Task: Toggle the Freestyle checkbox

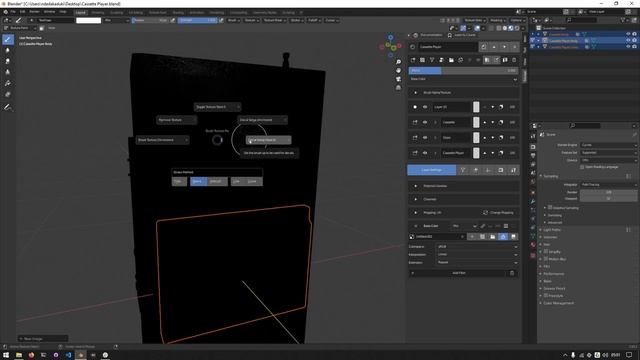Action: click(546, 296)
